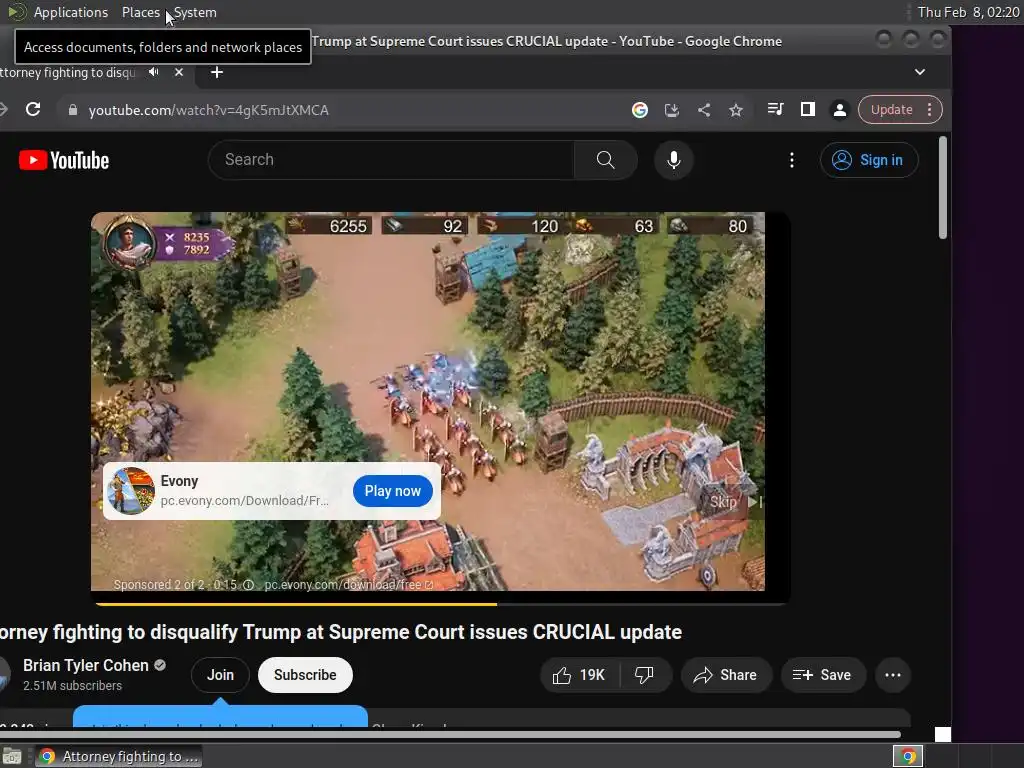Click the video title text
This screenshot has height=768, width=1024.
point(341,632)
